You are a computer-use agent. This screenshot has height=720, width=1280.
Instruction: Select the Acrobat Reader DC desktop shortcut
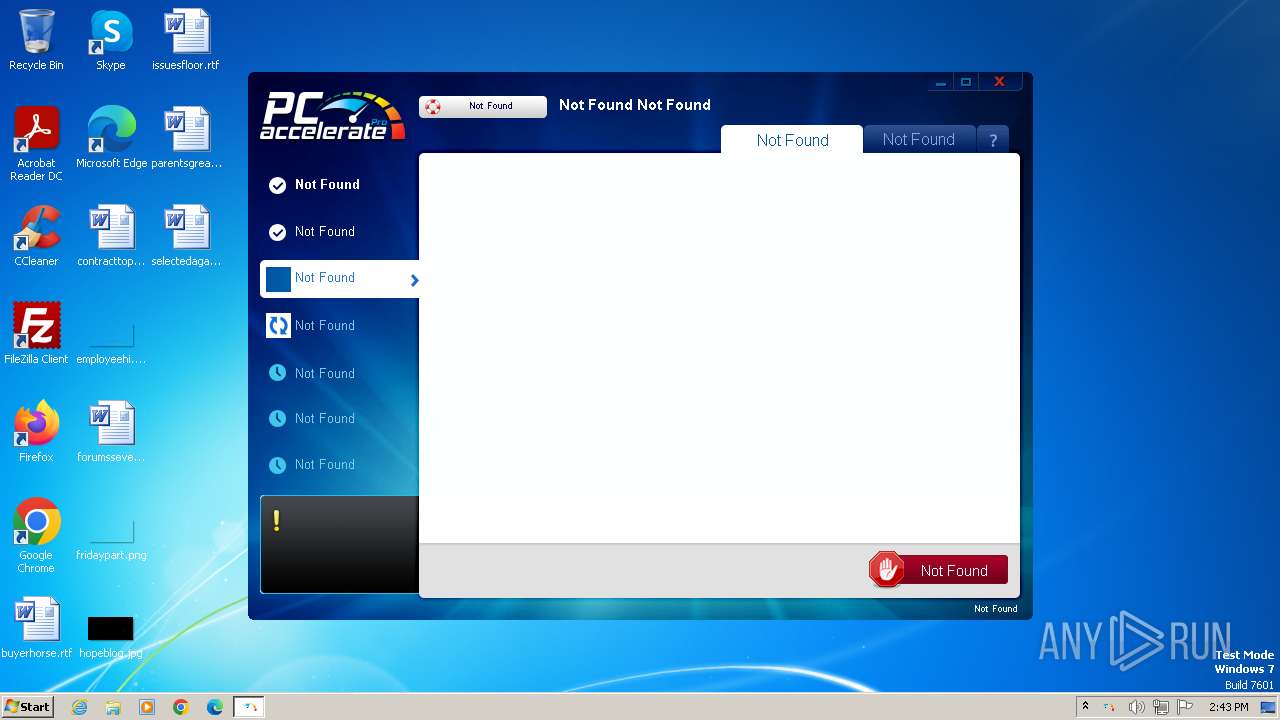click(x=36, y=145)
